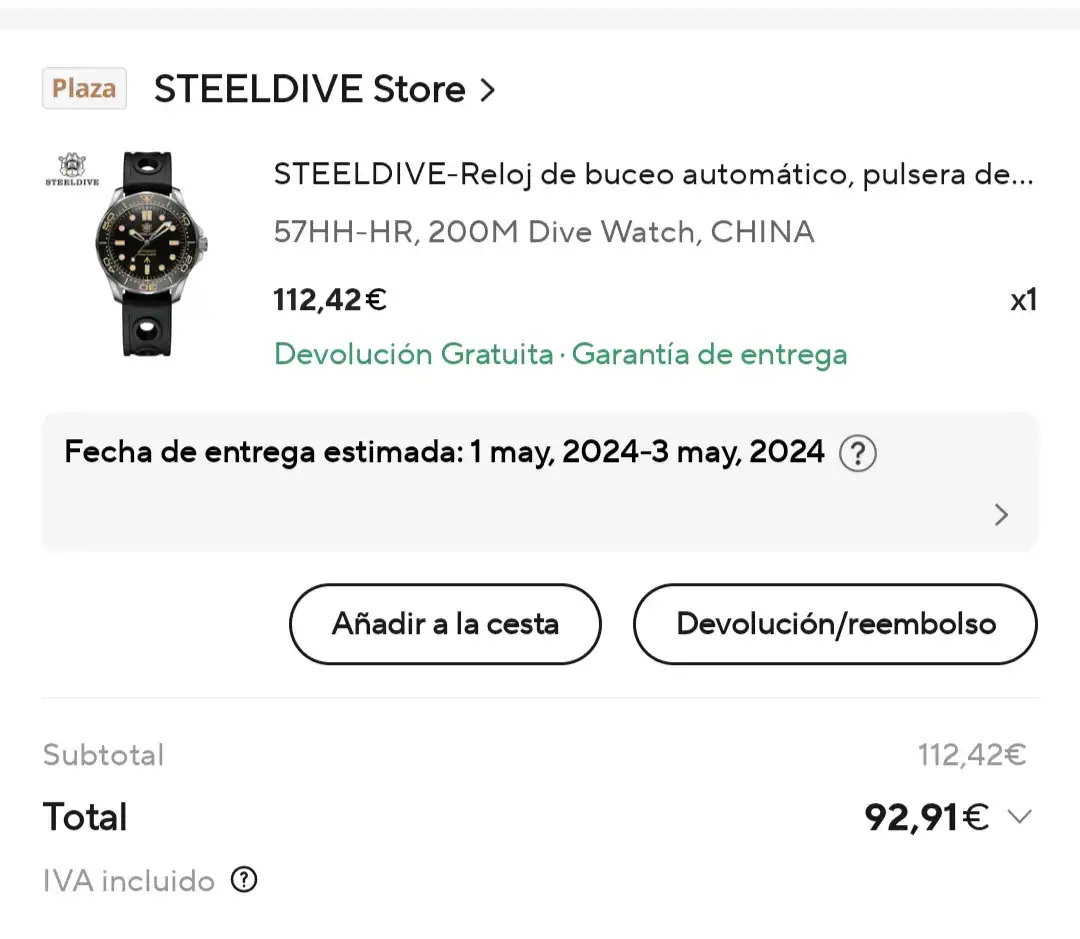Open the STEELDIVE Store page
The image size is (1080, 939).
coord(309,90)
